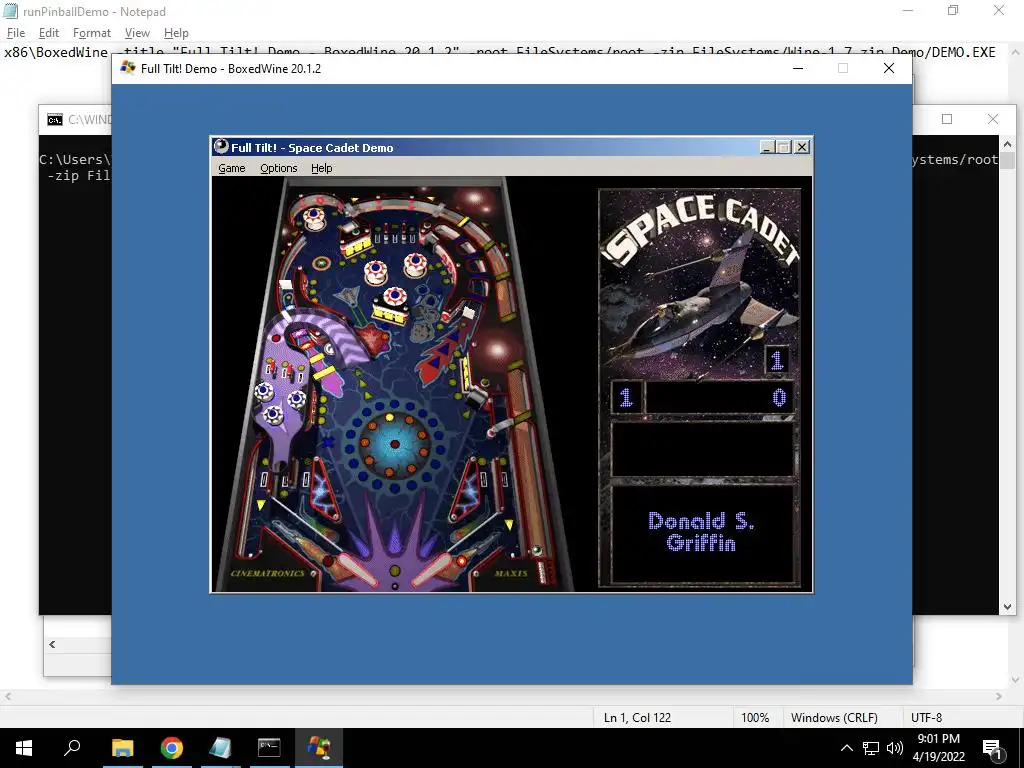Click the central blue wormhole target

pyautogui.click(x=394, y=444)
